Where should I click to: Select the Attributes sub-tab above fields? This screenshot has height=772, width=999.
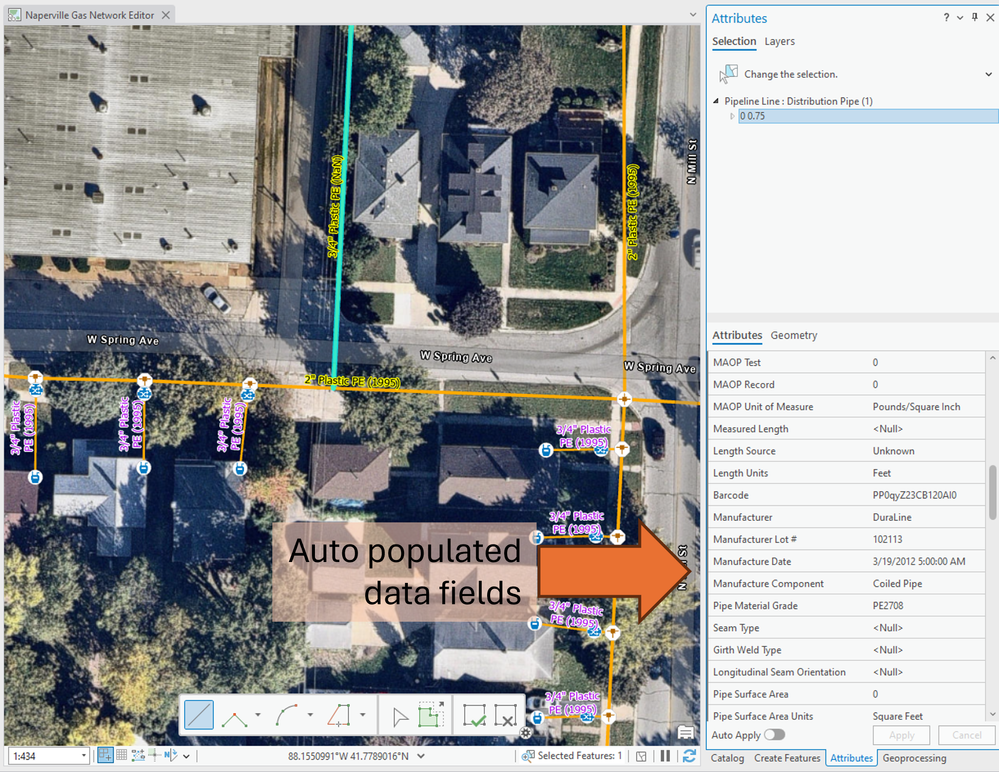(x=737, y=335)
